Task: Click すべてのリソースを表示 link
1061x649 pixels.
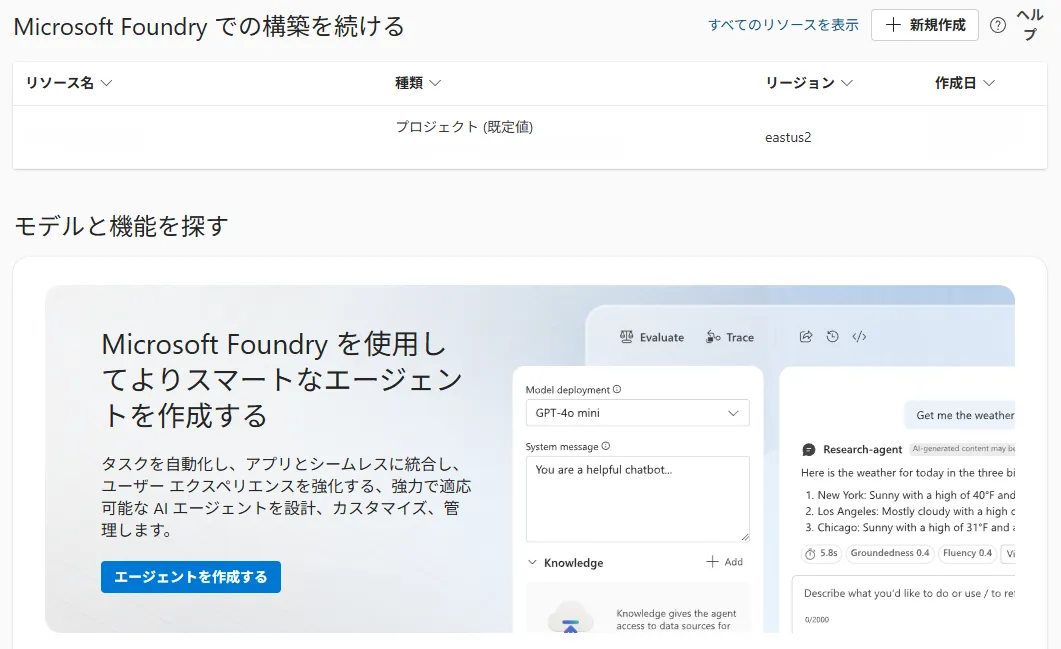Action: (x=783, y=25)
